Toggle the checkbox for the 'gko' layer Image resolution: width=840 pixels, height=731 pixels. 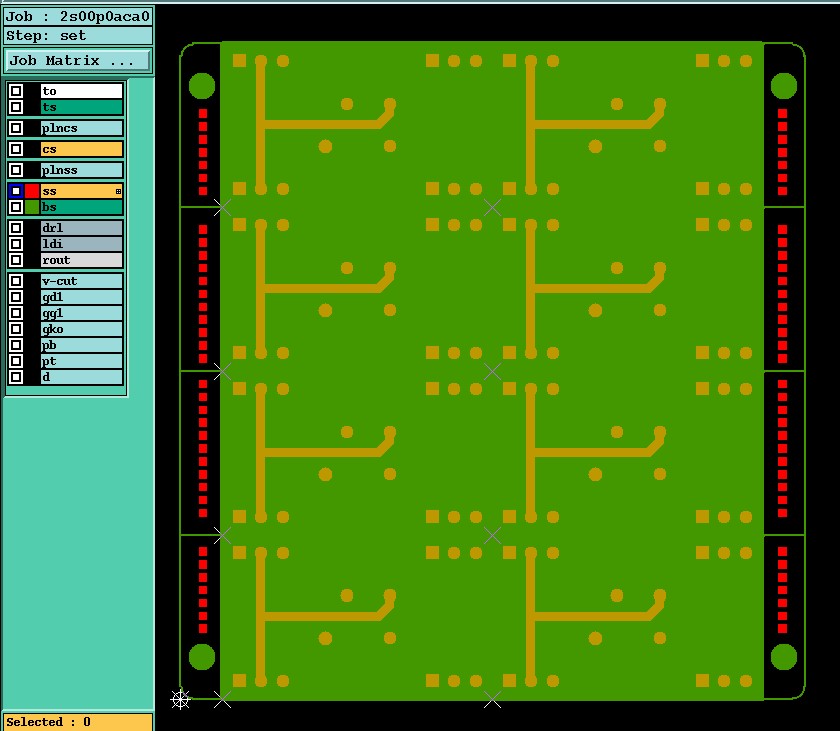click(x=16, y=329)
